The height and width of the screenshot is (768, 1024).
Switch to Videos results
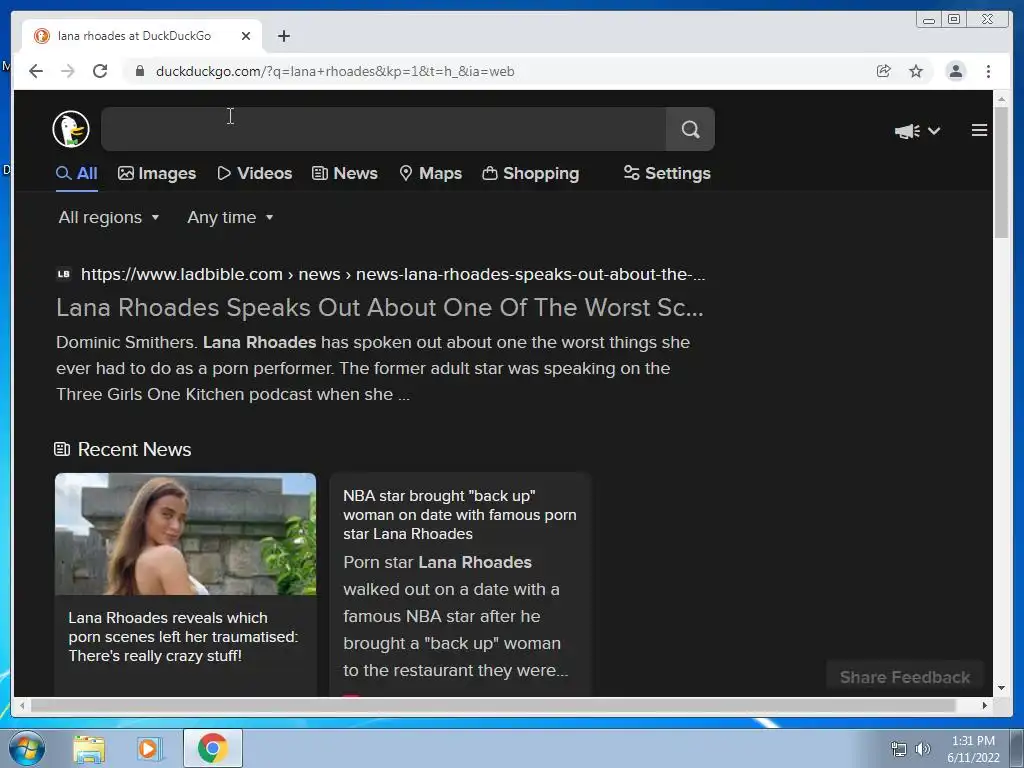click(x=255, y=173)
